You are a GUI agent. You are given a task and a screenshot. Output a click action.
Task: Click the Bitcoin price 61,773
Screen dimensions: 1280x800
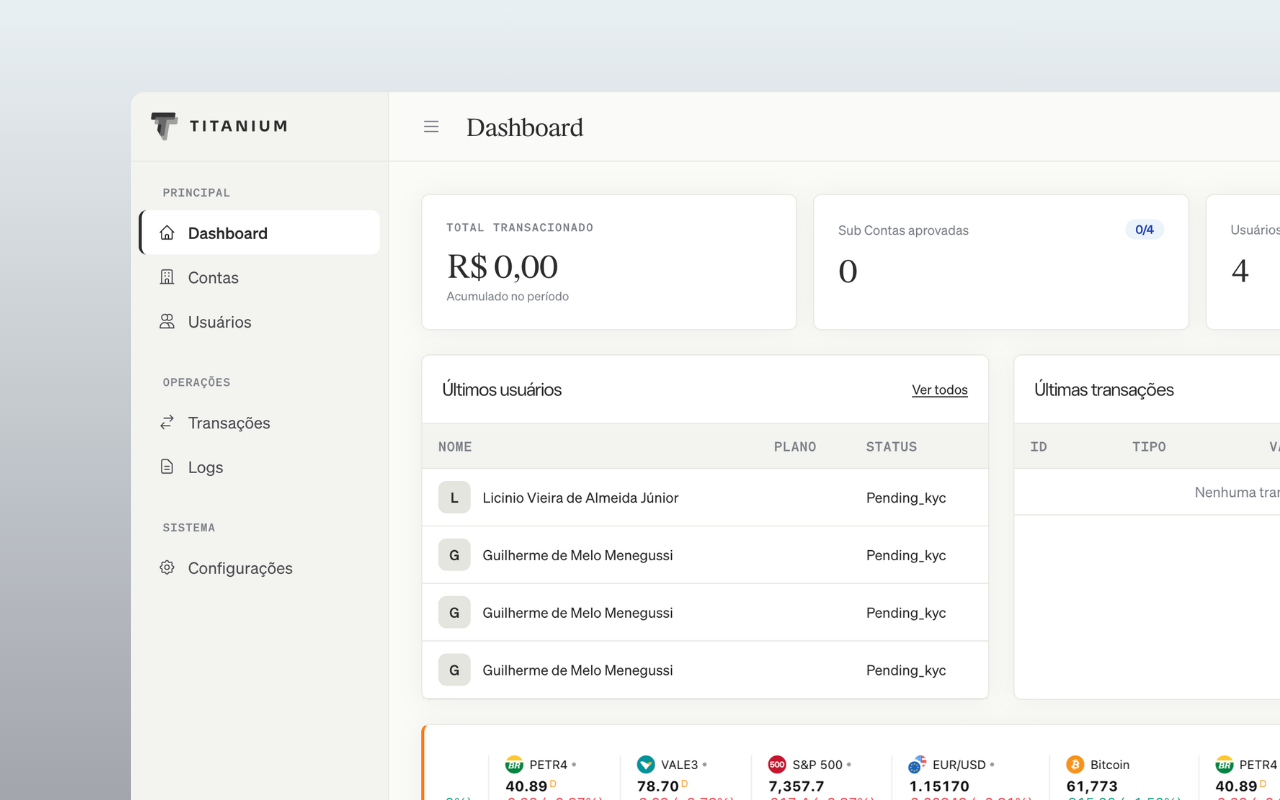1092,786
